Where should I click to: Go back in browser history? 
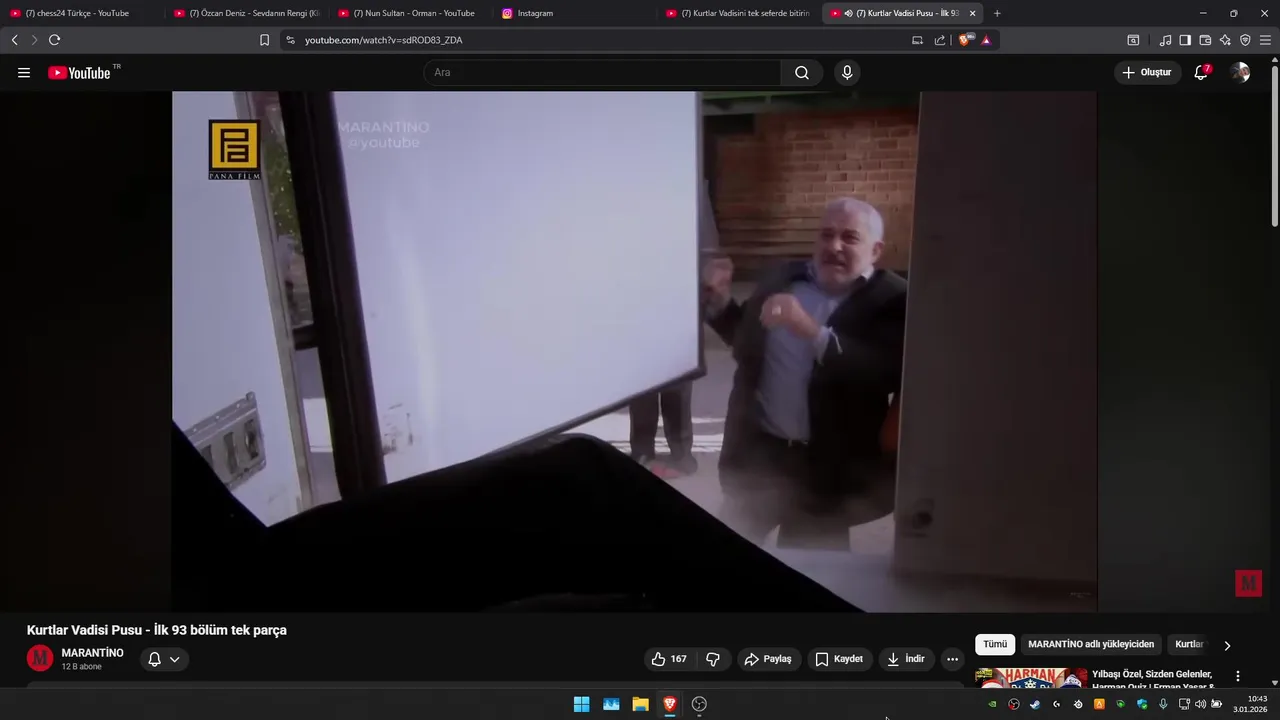pos(14,40)
